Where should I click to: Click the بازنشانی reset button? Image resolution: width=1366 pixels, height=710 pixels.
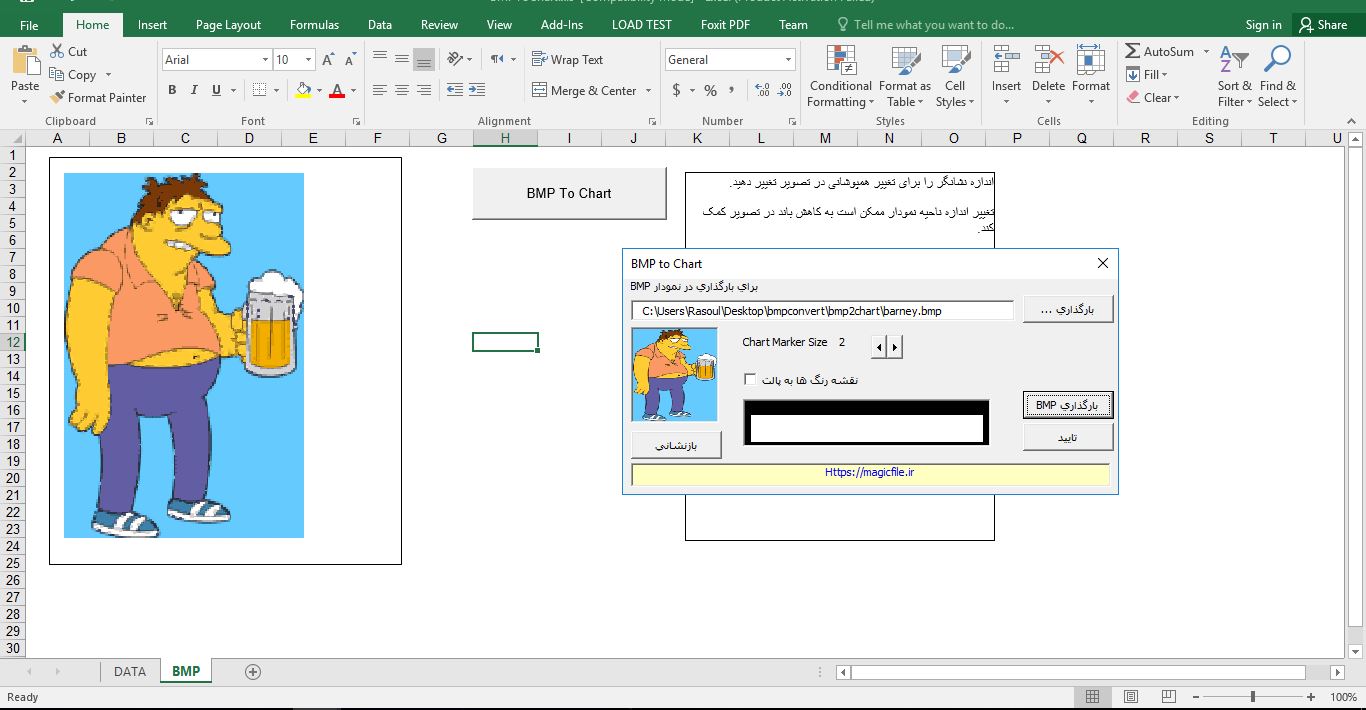click(x=676, y=444)
